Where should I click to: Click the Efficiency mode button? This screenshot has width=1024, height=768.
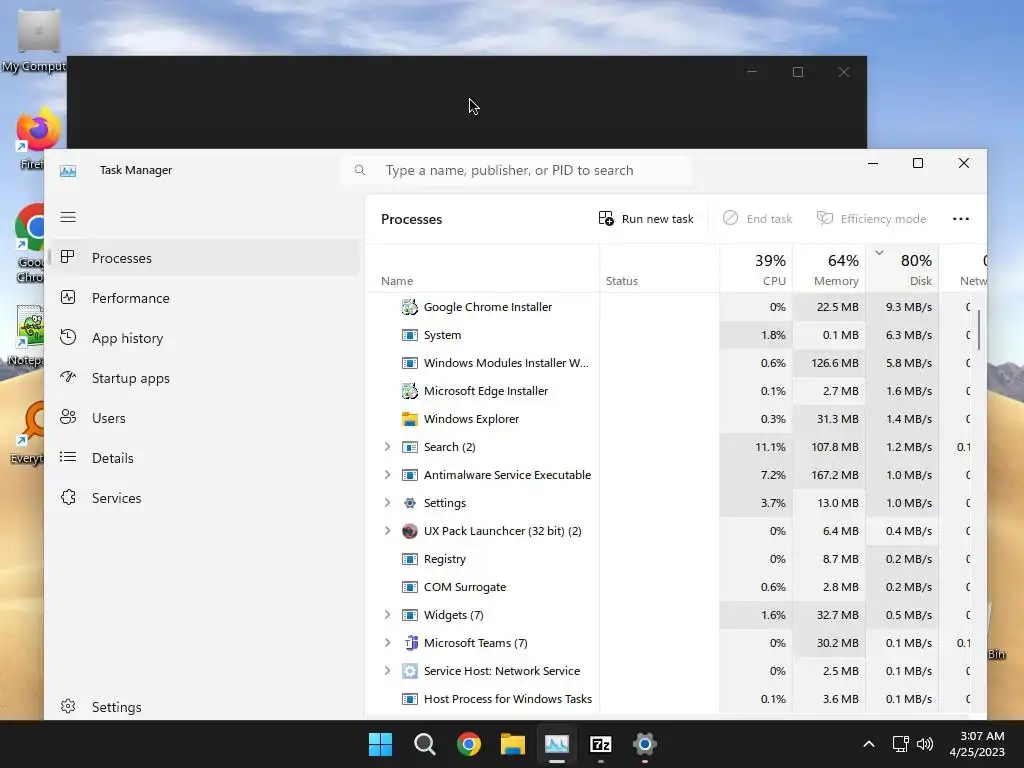[x=871, y=219]
